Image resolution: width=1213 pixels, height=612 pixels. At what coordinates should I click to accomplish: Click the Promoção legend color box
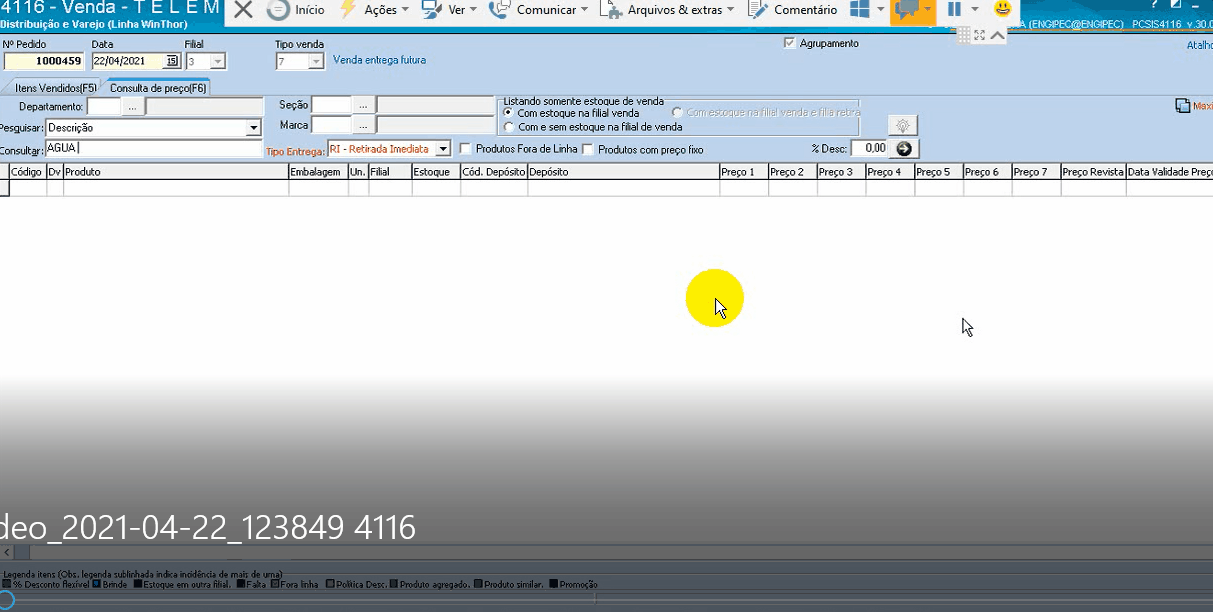[x=553, y=584]
